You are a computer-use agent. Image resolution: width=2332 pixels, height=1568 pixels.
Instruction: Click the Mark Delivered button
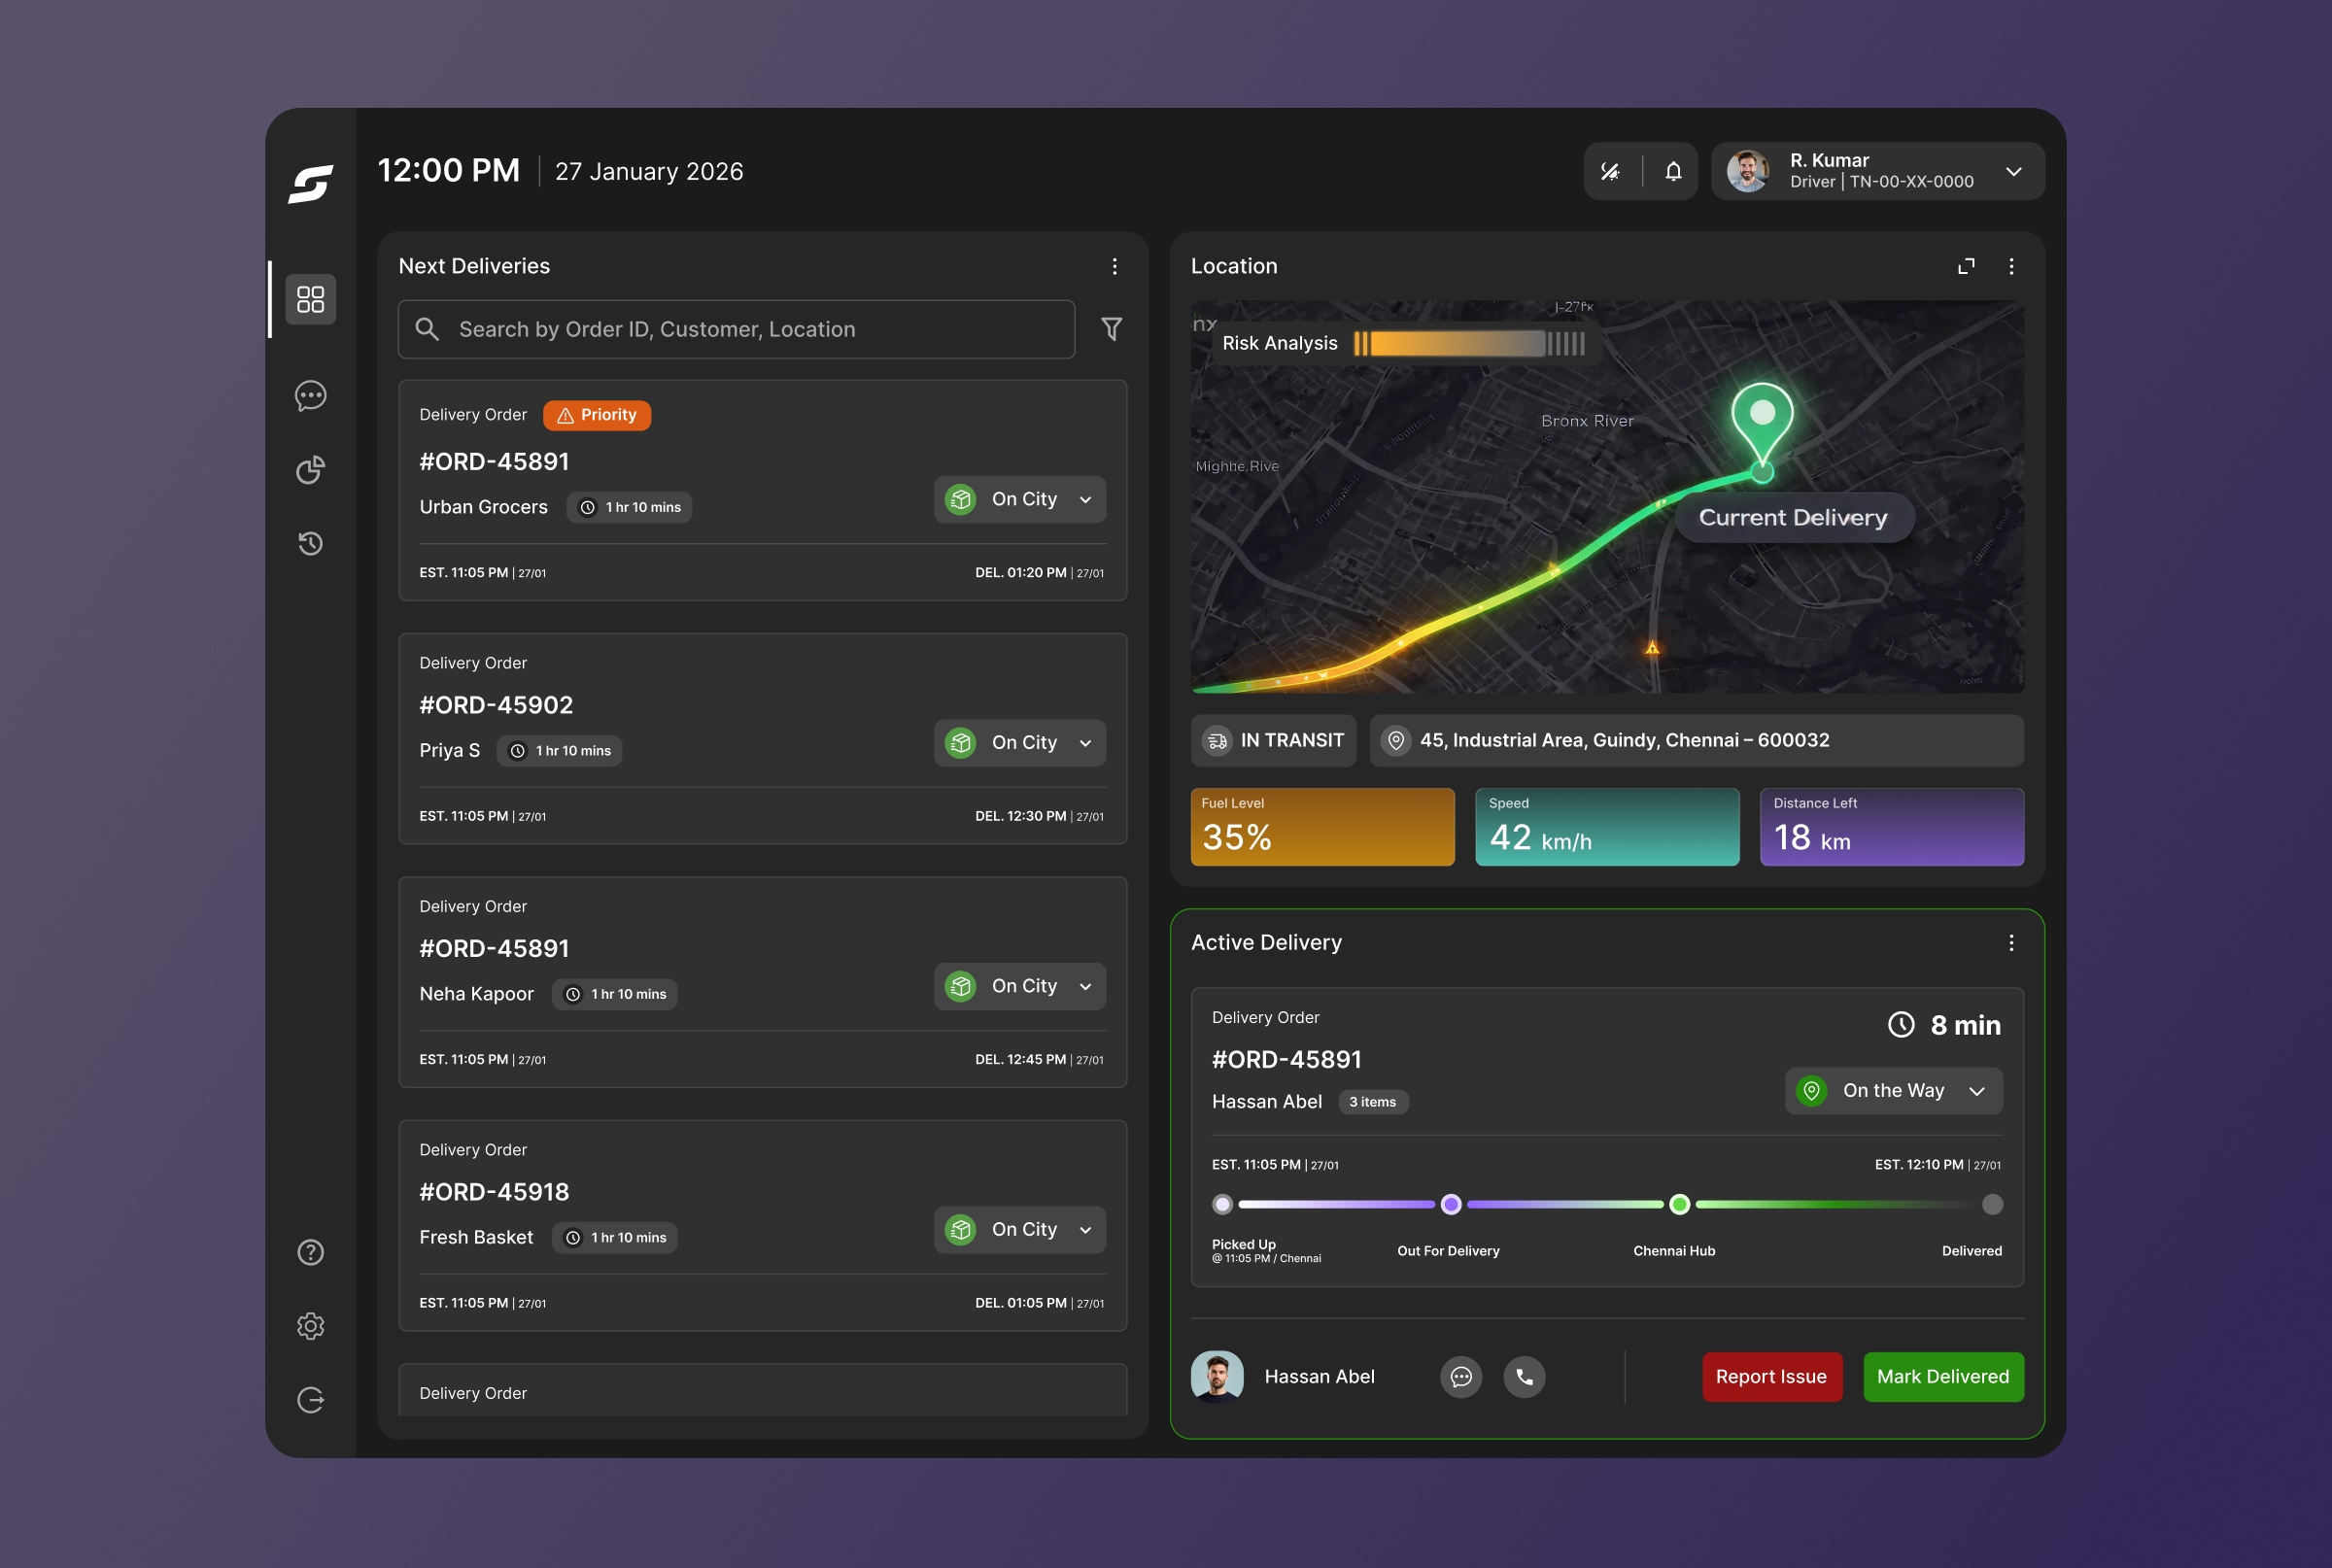1943,1376
